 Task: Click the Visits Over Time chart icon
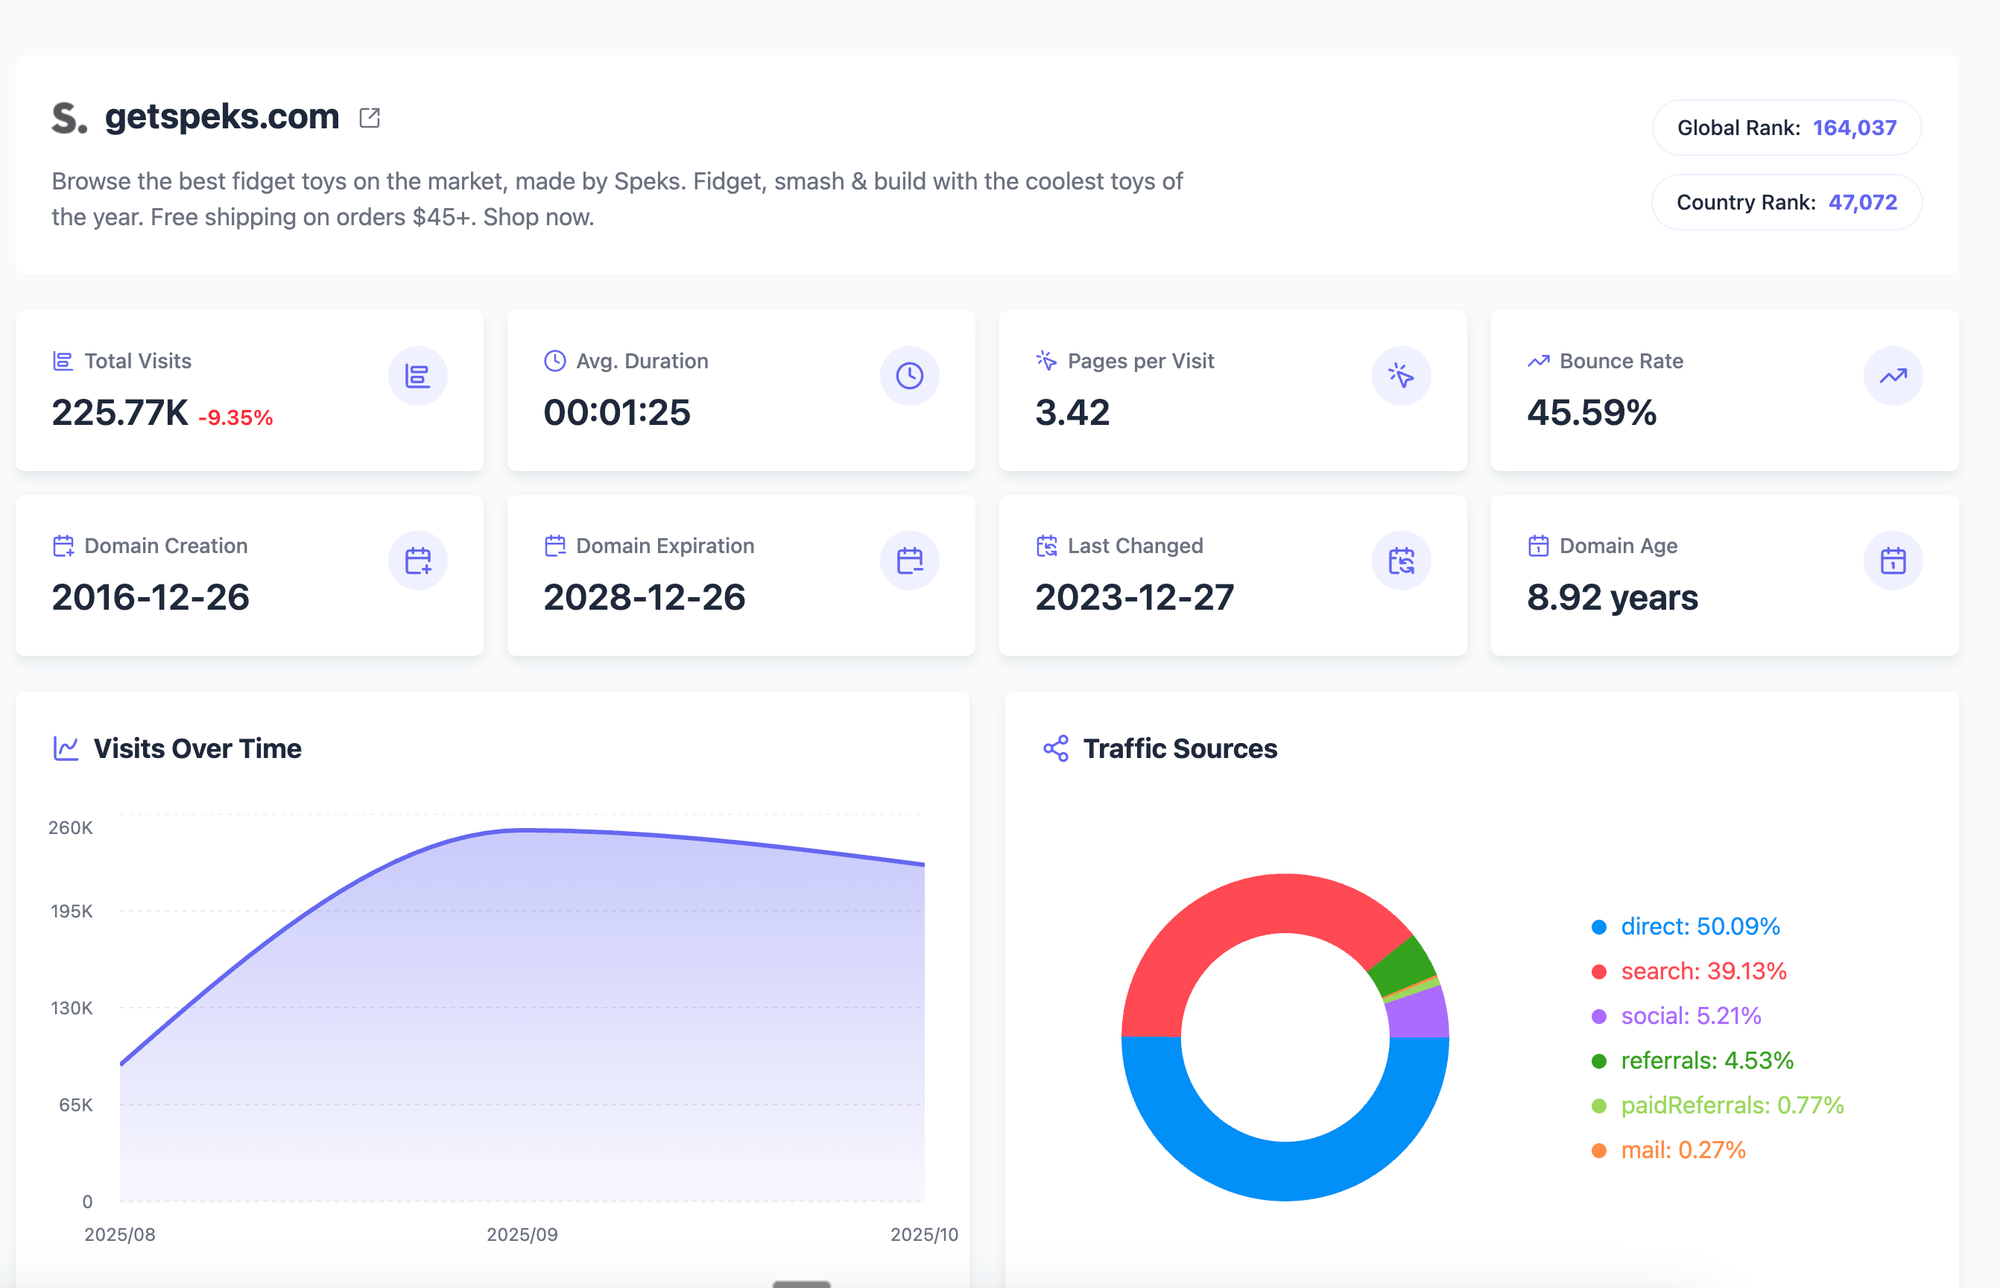(x=66, y=748)
